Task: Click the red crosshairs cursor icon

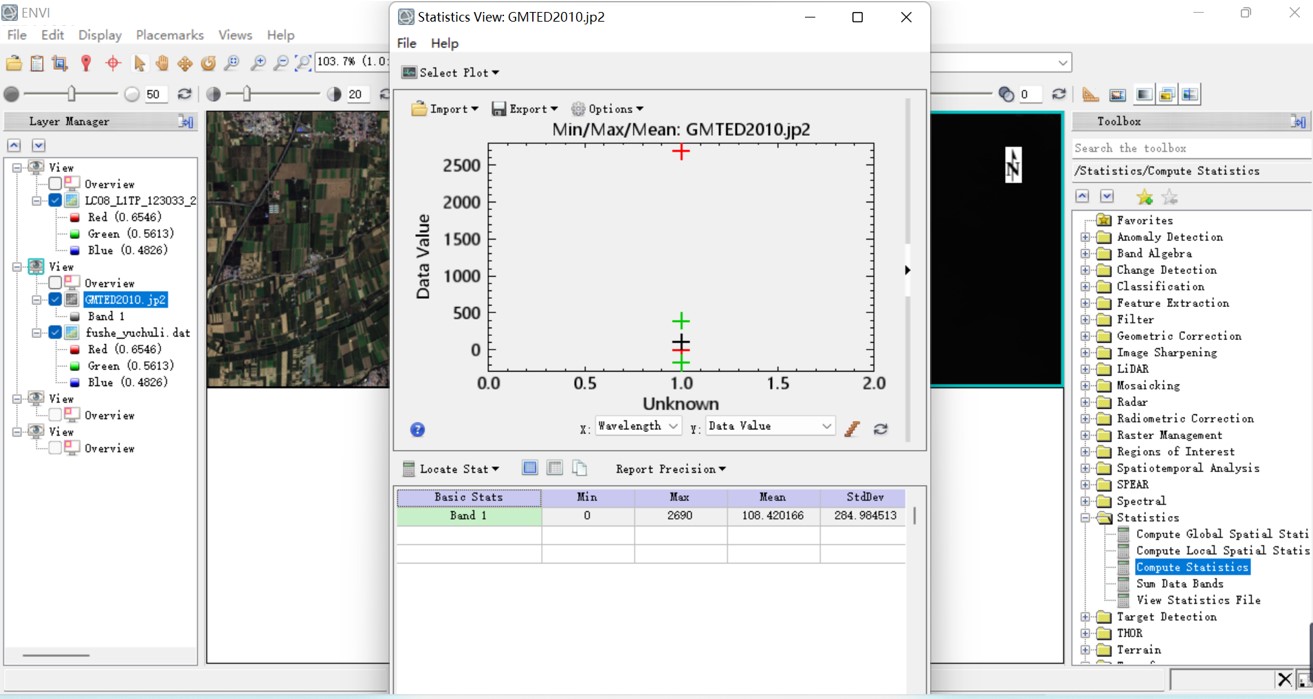Action: 113,63
